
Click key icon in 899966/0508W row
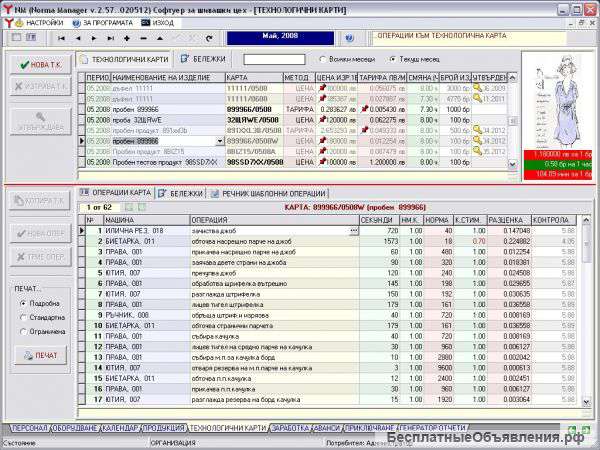[x=477, y=140]
